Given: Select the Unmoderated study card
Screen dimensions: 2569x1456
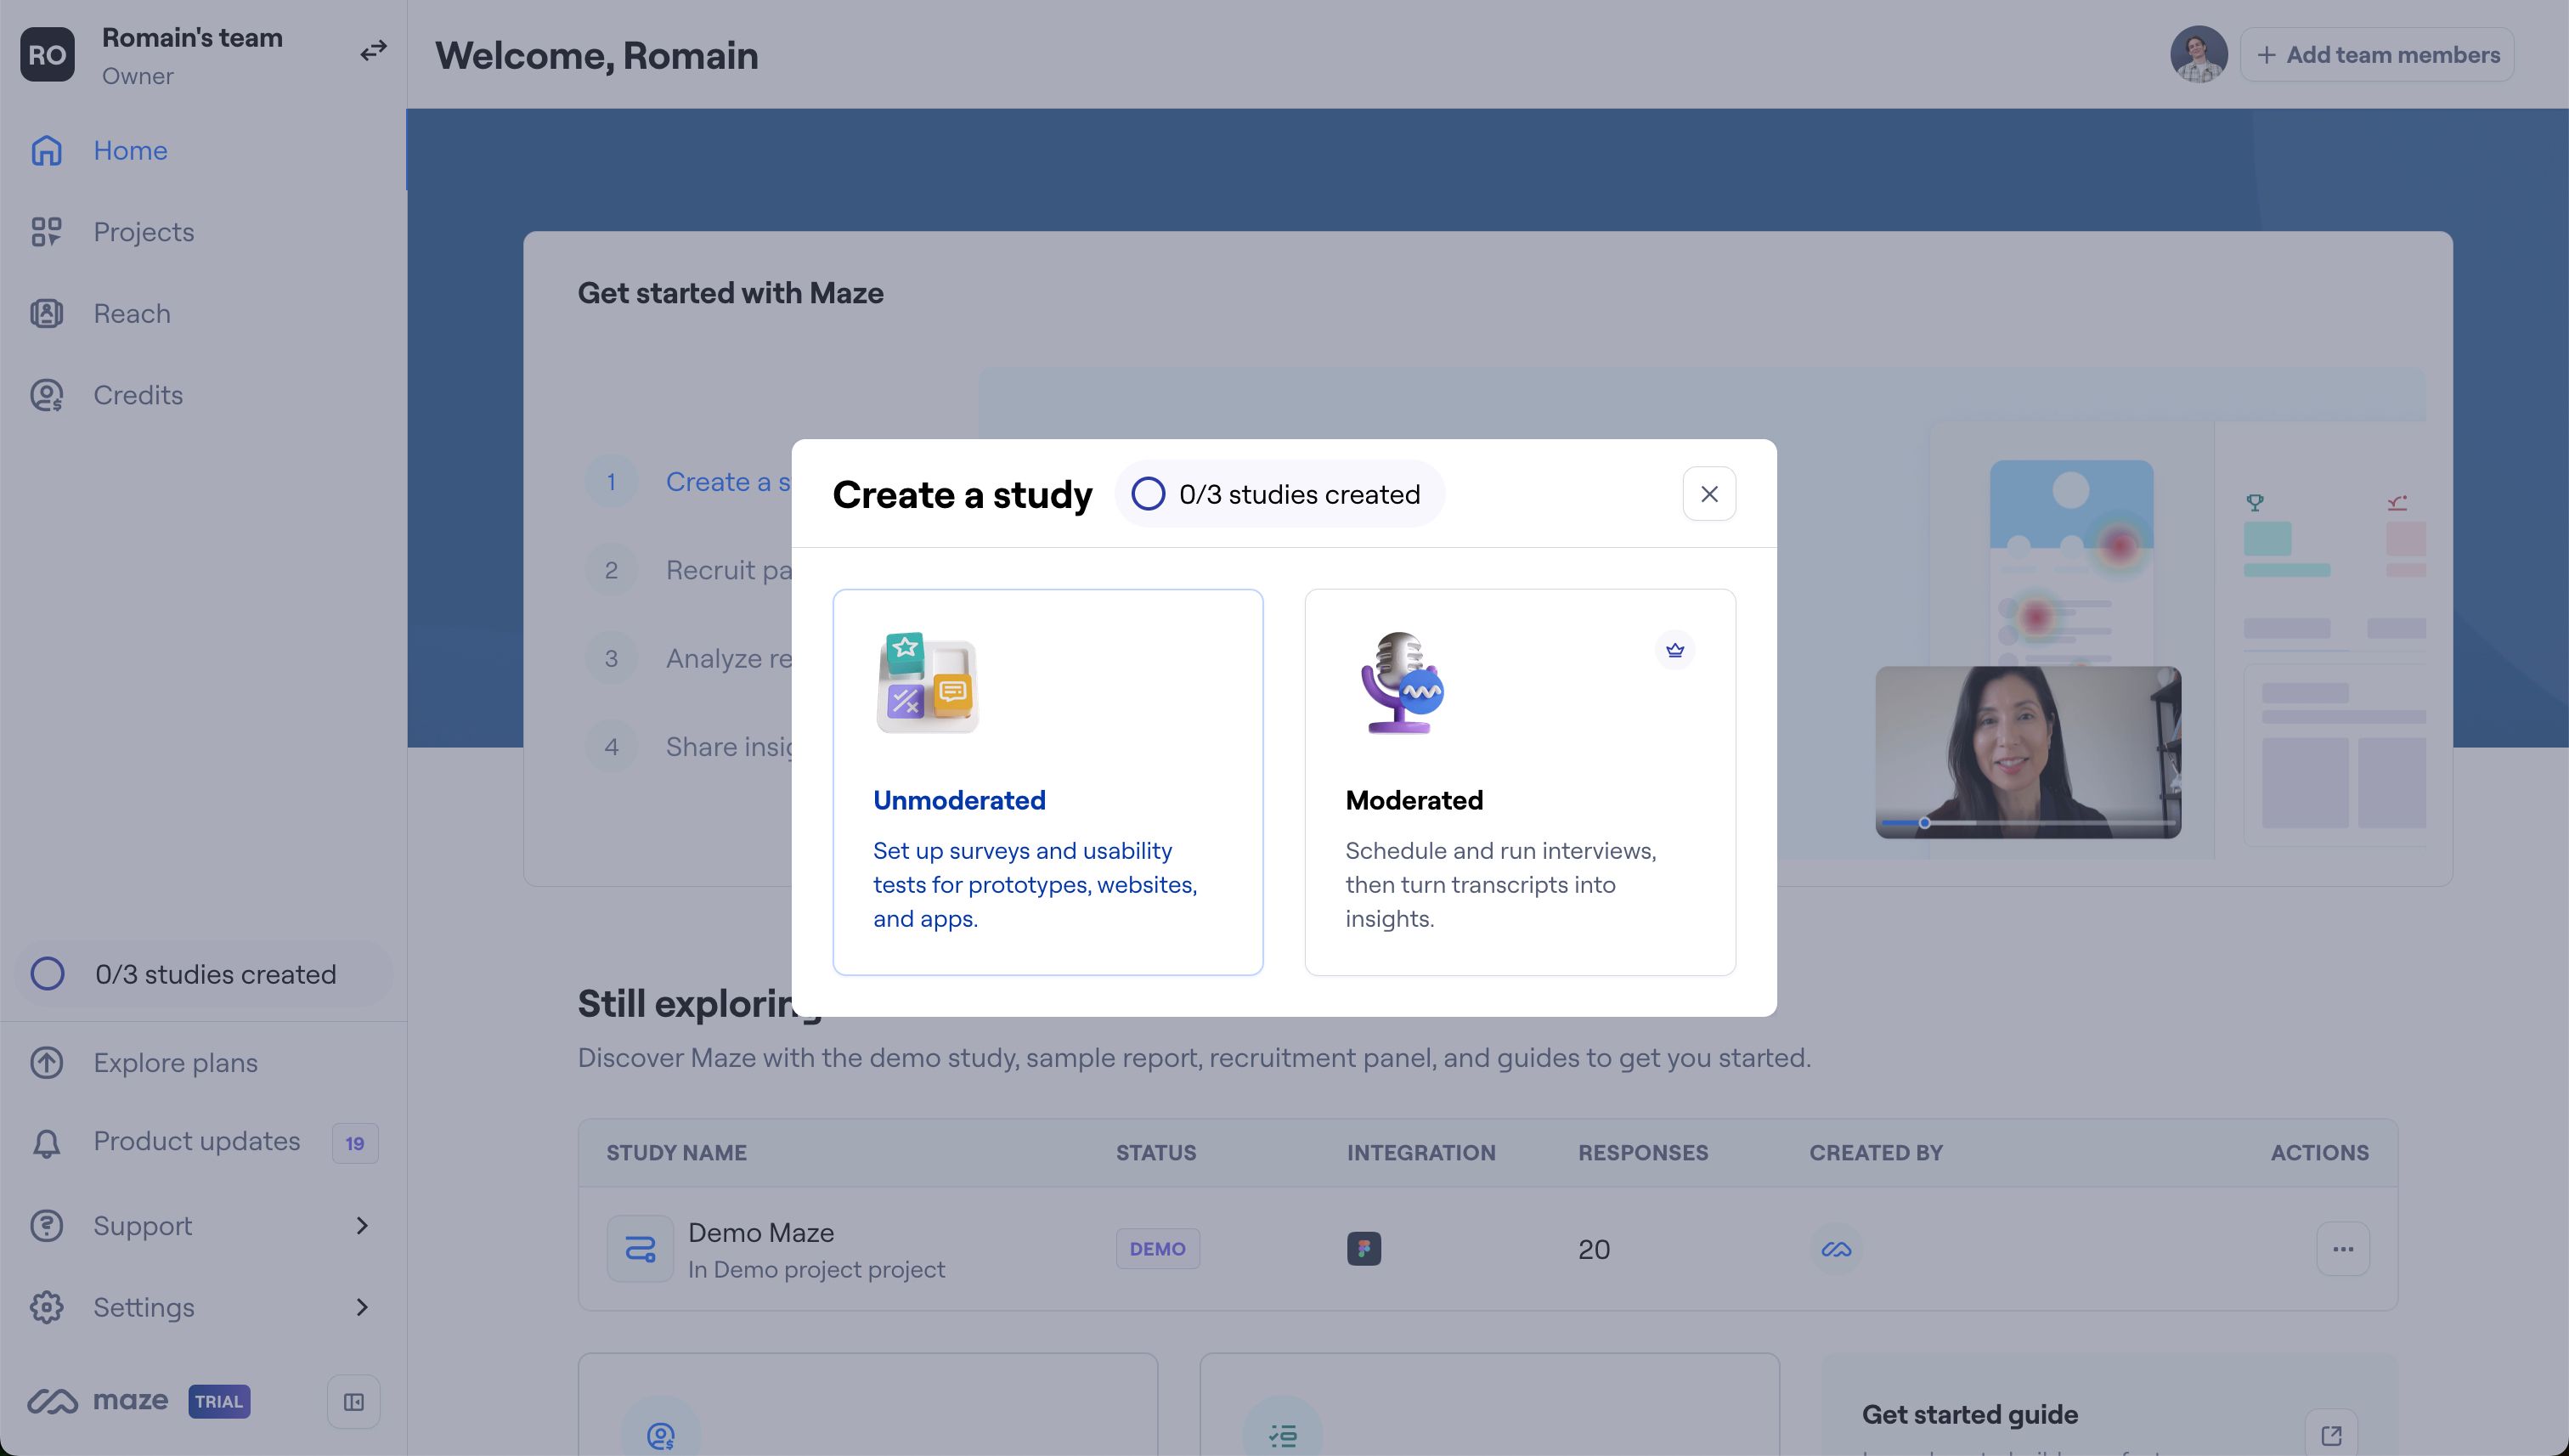Looking at the screenshot, I should click(x=1048, y=782).
